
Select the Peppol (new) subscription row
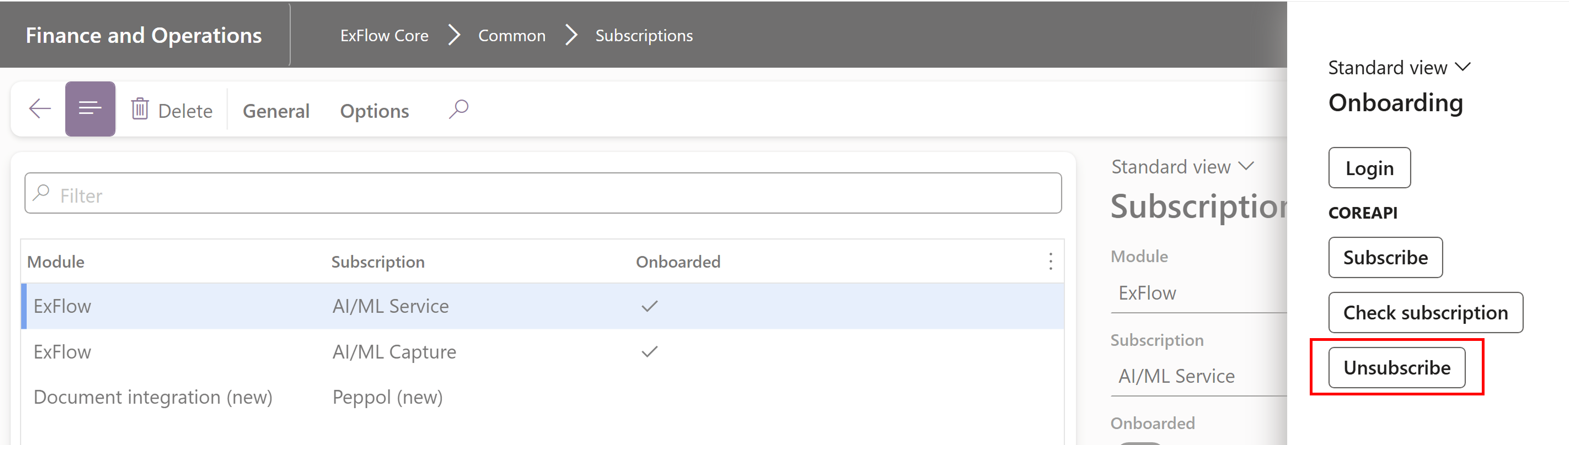click(387, 397)
